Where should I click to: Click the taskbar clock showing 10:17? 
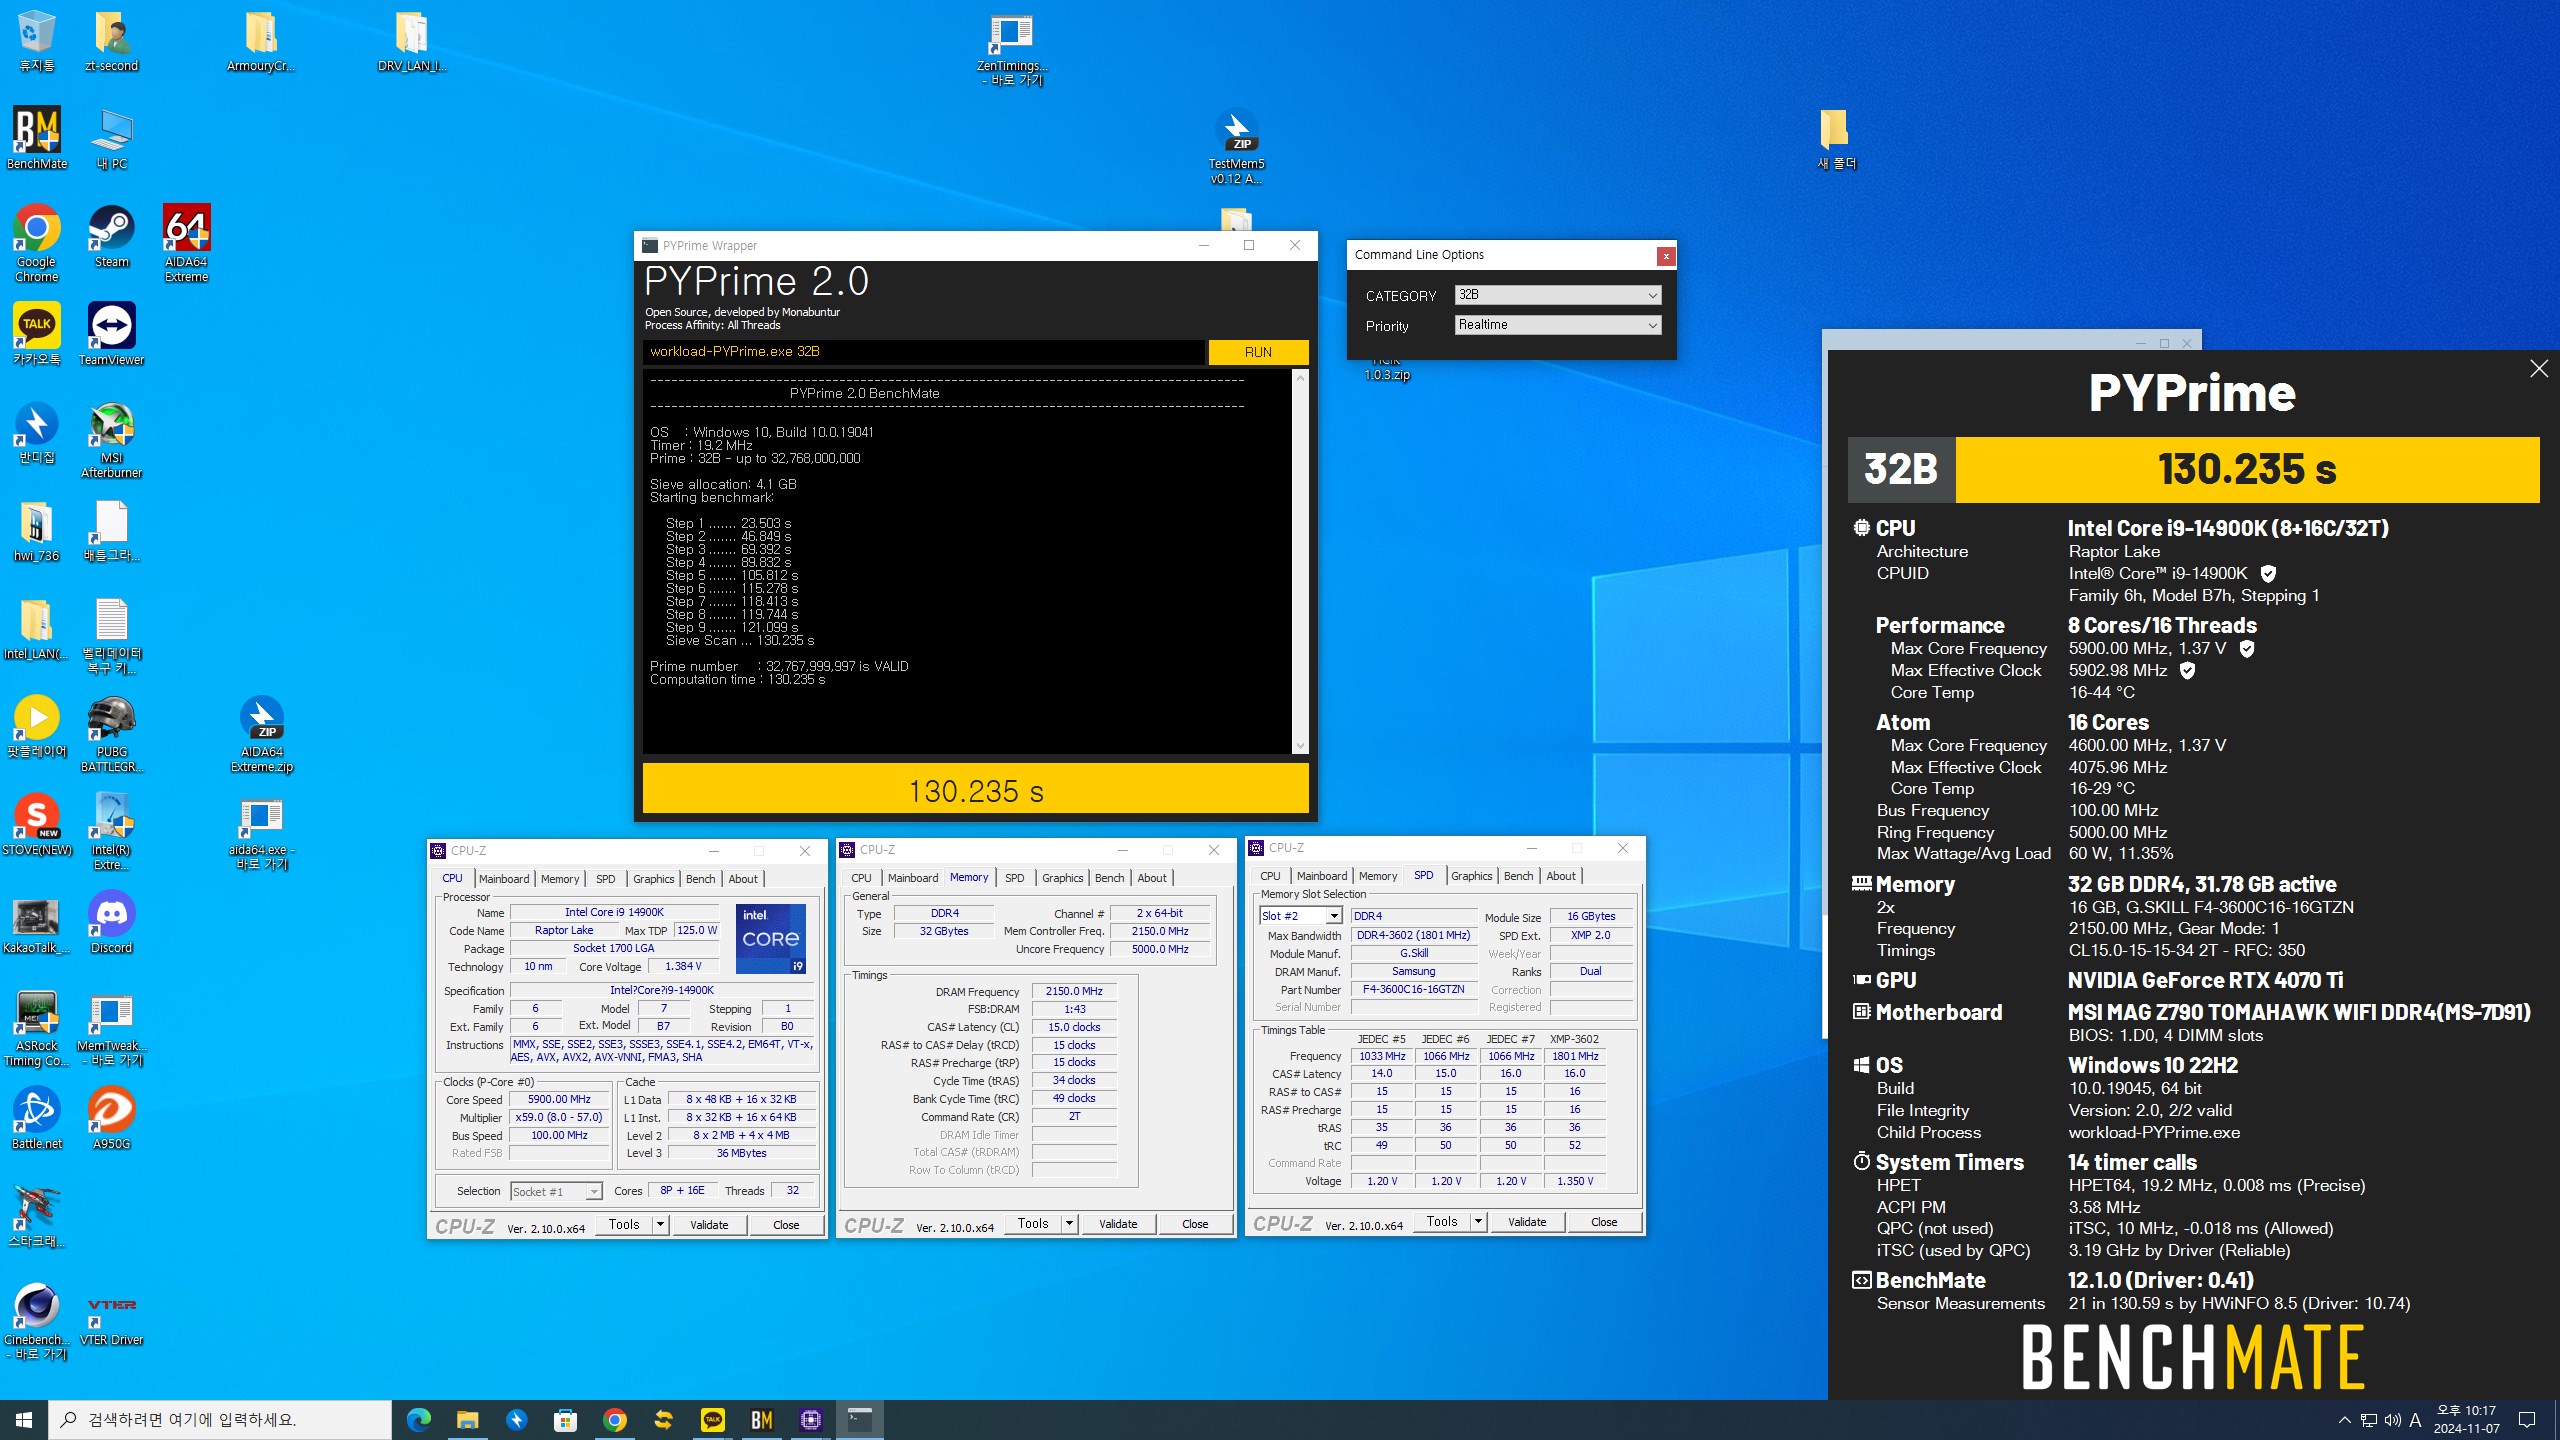click(2467, 1419)
